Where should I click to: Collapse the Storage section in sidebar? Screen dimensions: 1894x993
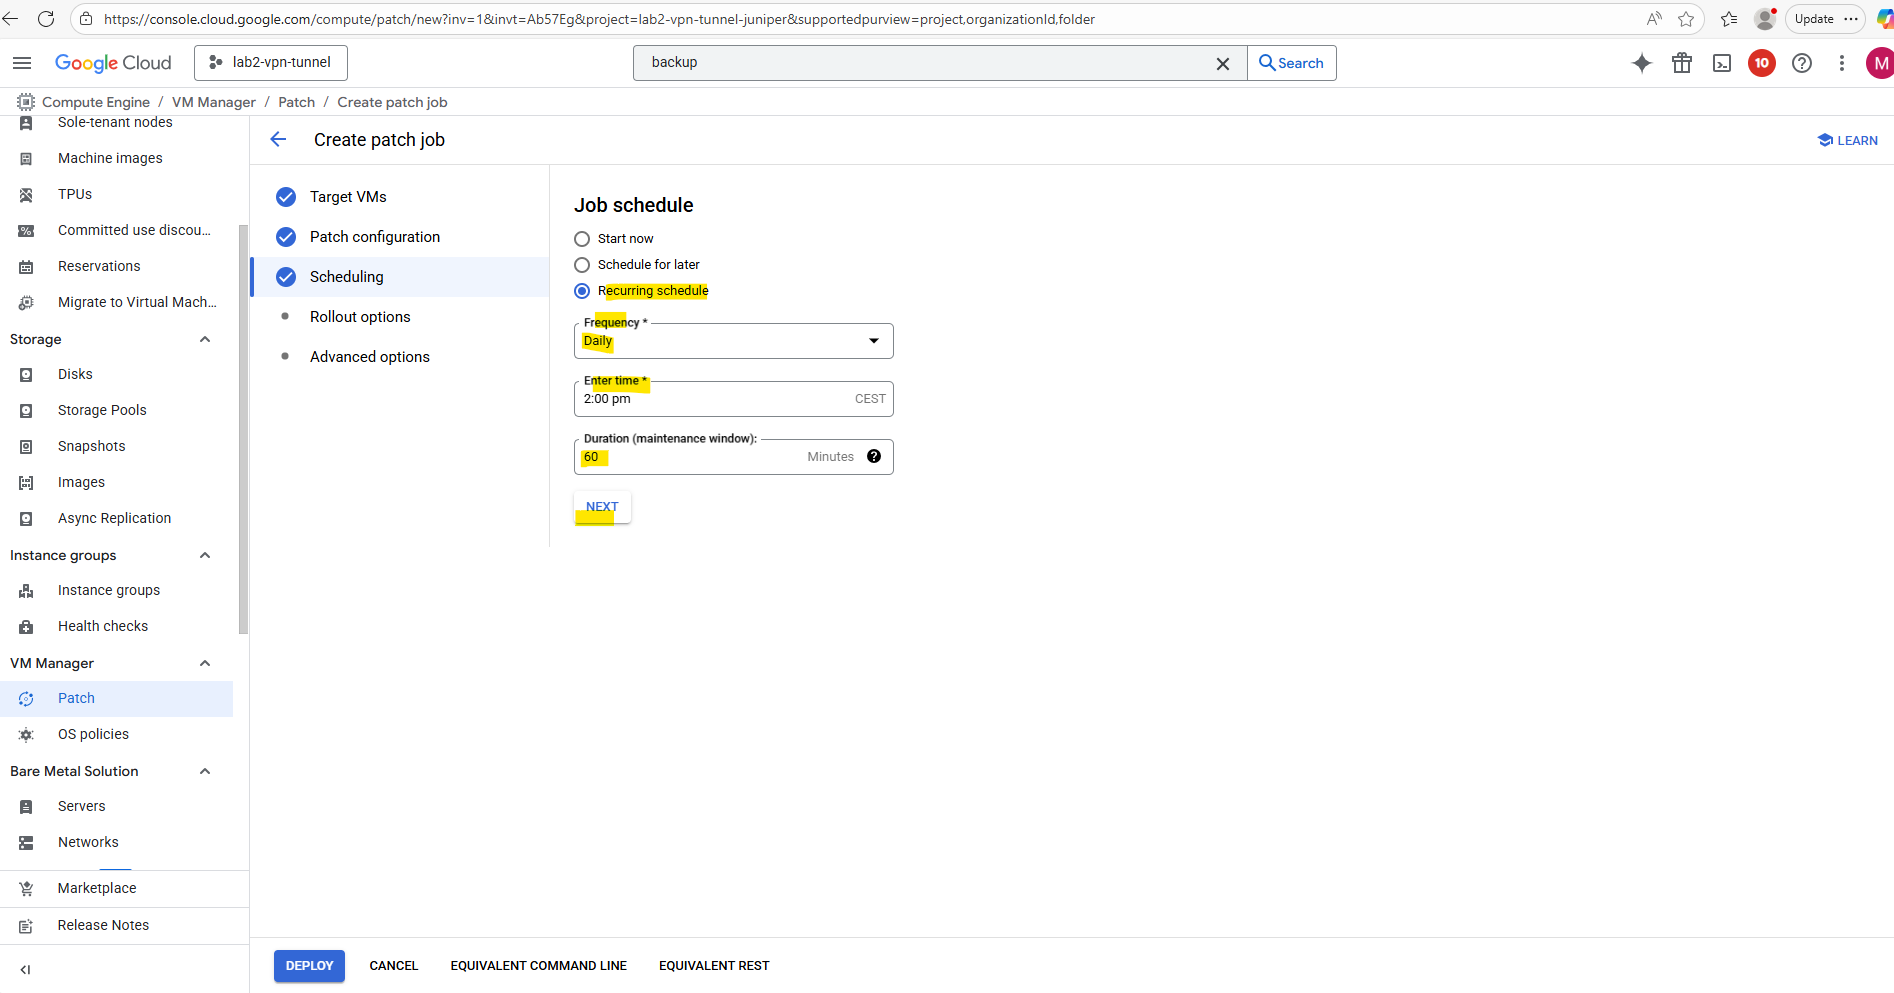point(205,340)
